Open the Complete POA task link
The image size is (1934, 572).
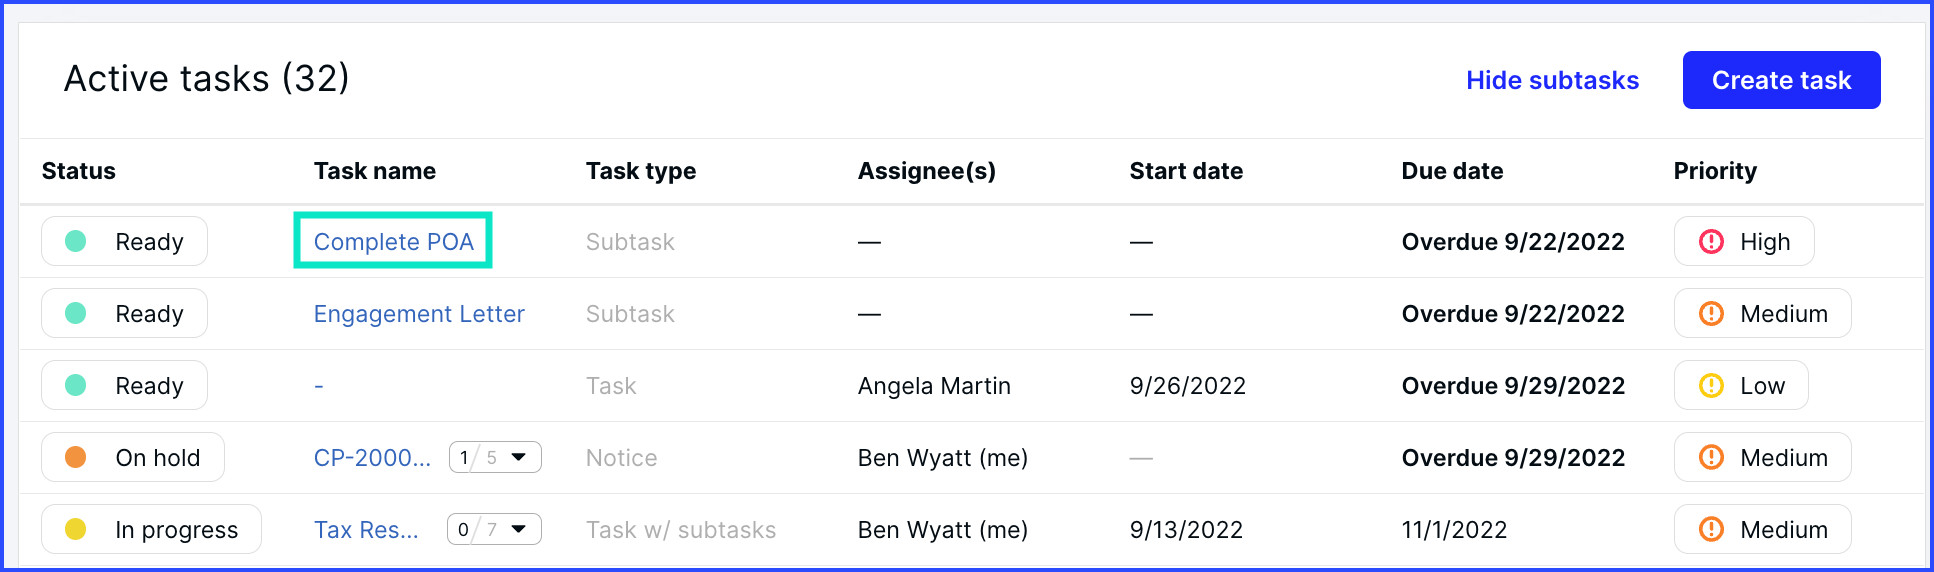393,242
